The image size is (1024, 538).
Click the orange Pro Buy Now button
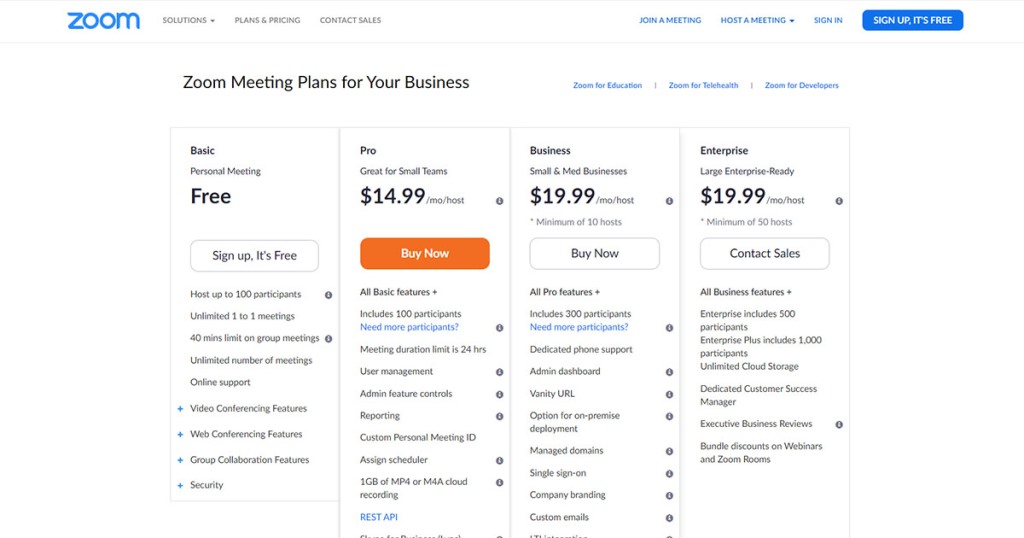(x=424, y=253)
